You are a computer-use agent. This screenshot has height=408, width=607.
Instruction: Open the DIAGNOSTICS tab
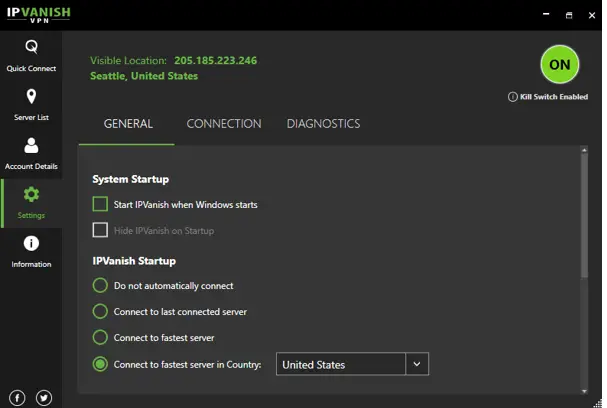pos(323,124)
